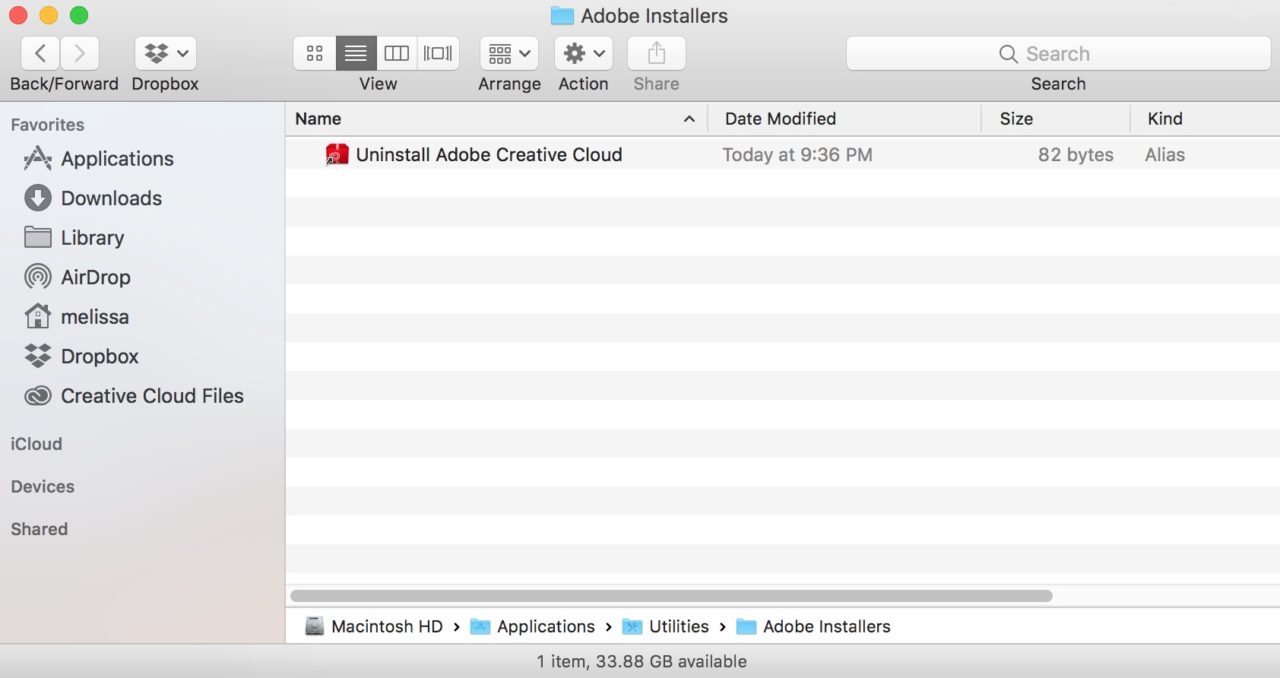The width and height of the screenshot is (1280, 678).
Task: Go to Applications in path bar
Action: pos(532,627)
